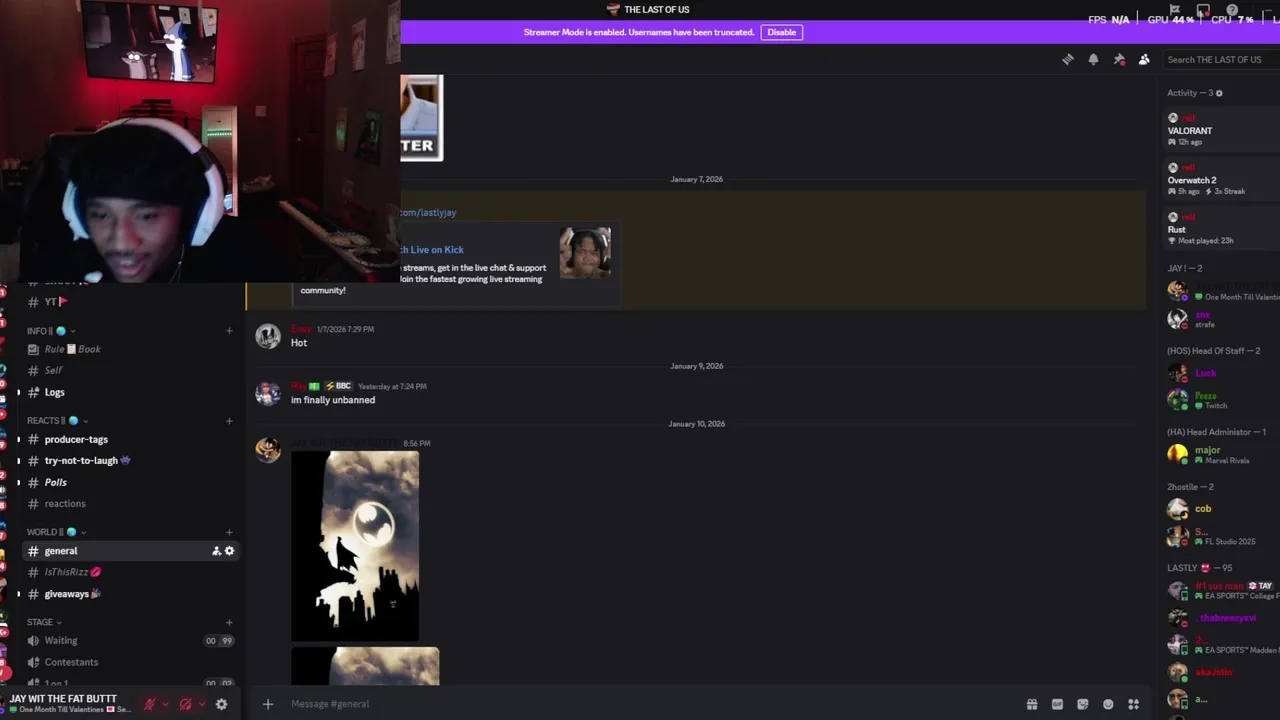The height and width of the screenshot is (720, 1280).
Task: View member Luck's profile
Action: click(x=1205, y=373)
